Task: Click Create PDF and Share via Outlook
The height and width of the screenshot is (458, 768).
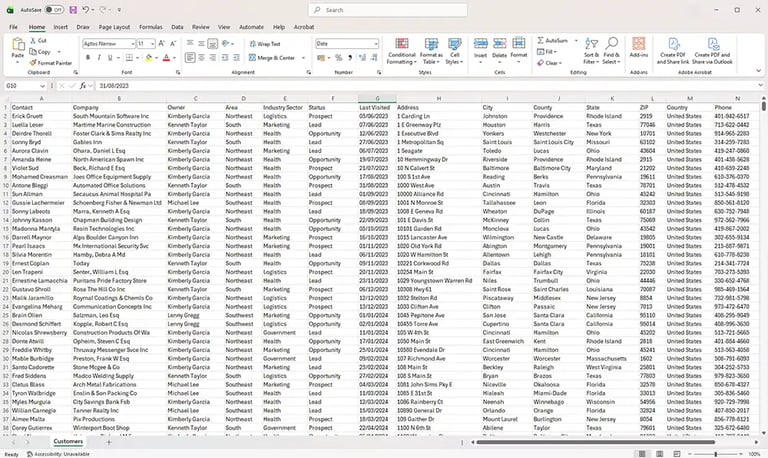Action: pos(712,51)
